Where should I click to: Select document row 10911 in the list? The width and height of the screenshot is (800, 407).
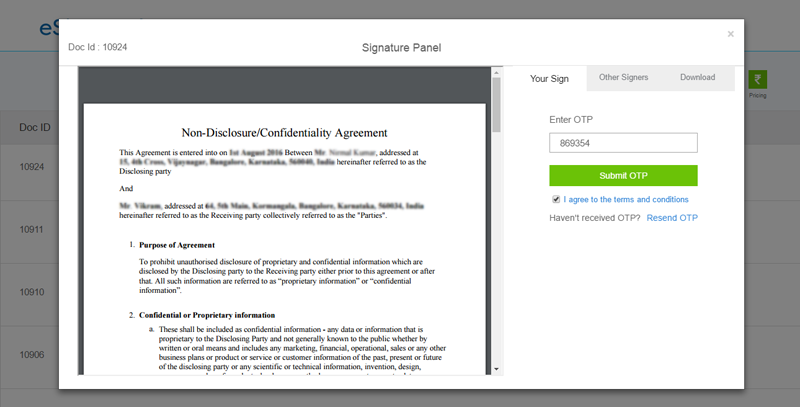32,230
